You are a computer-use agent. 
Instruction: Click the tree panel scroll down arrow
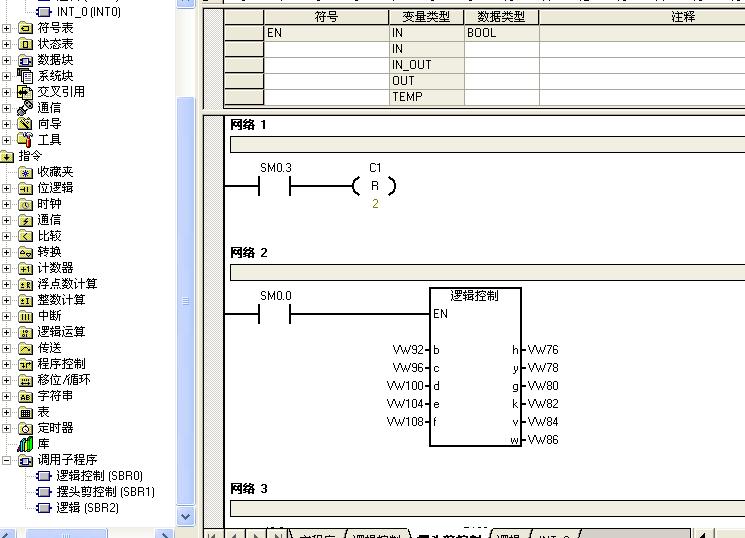[x=185, y=517]
